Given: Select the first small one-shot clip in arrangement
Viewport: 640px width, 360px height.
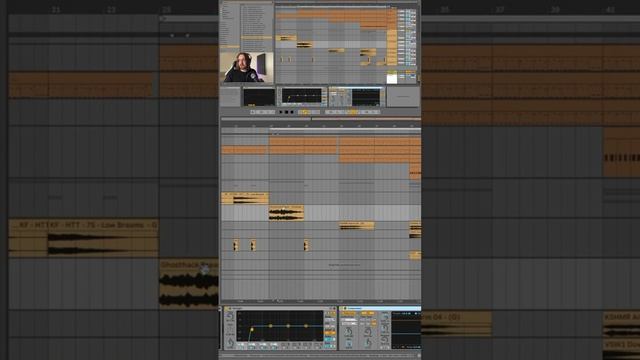Looking at the screenshot, I should tap(236, 245).
